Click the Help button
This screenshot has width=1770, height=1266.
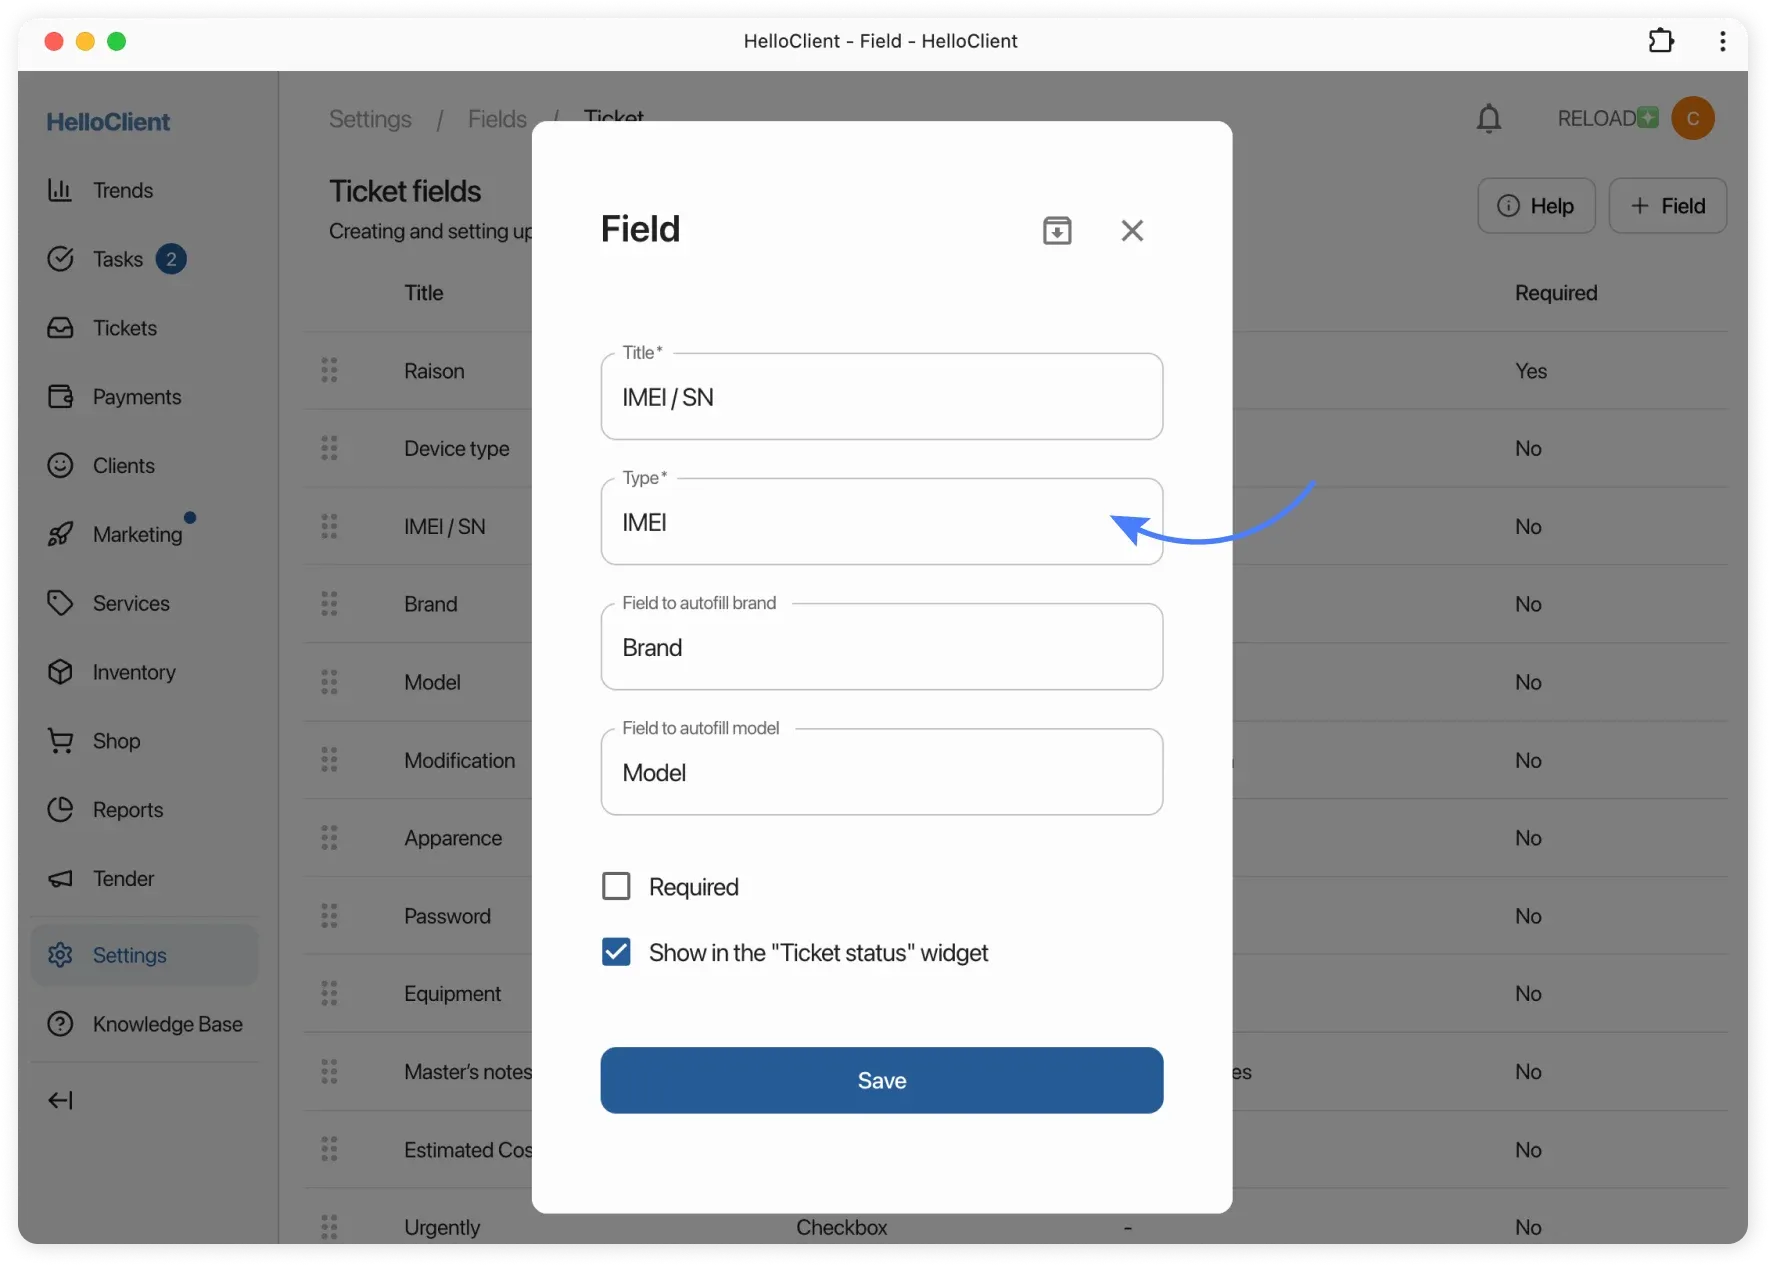click(x=1537, y=205)
